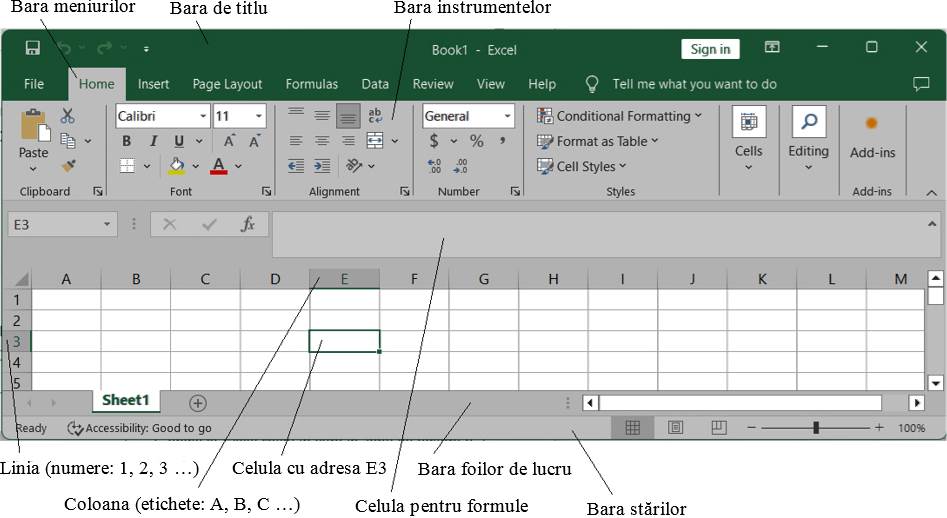947x518 pixels.
Task: Click the Increase Decimal icon
Action: tap(434, 166)
